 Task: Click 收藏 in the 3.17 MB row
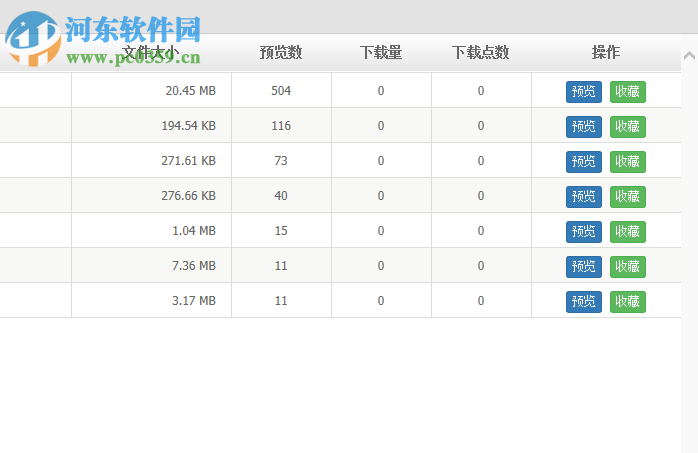628,302
